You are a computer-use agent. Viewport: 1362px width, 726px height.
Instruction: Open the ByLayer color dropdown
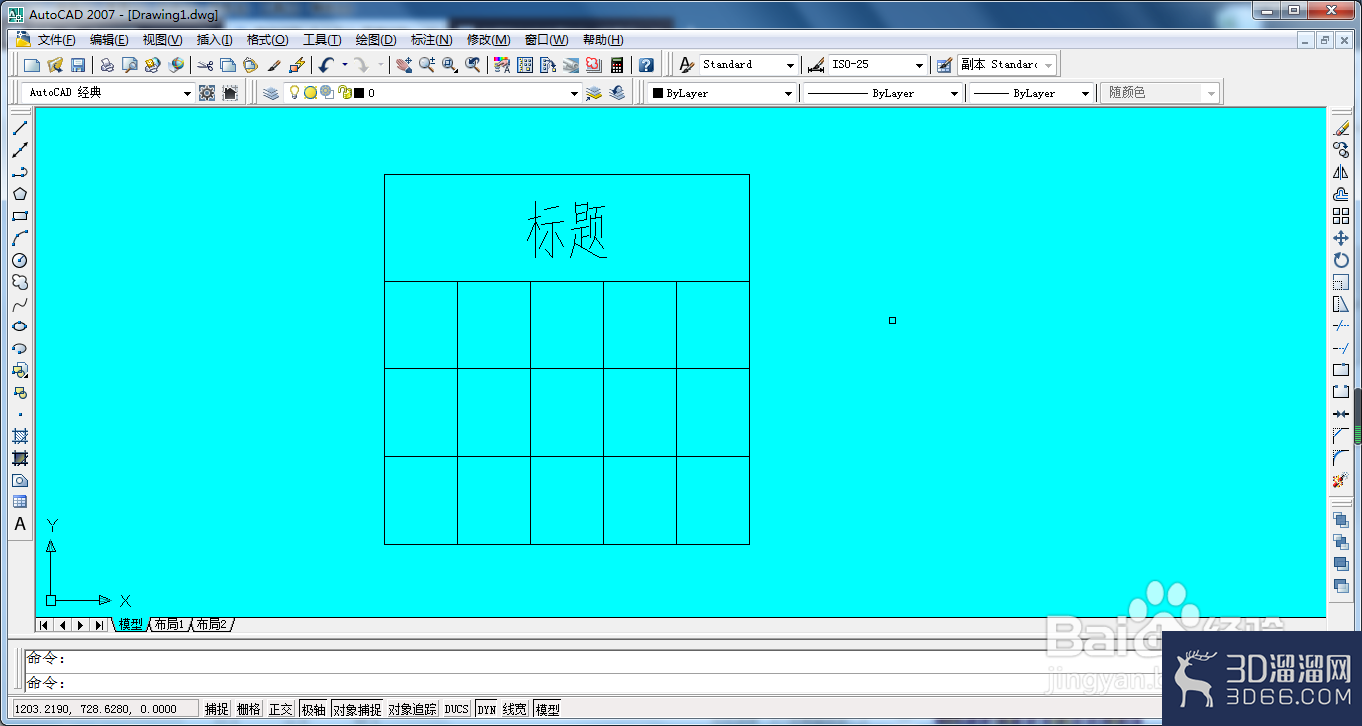(x=722, y=93)
